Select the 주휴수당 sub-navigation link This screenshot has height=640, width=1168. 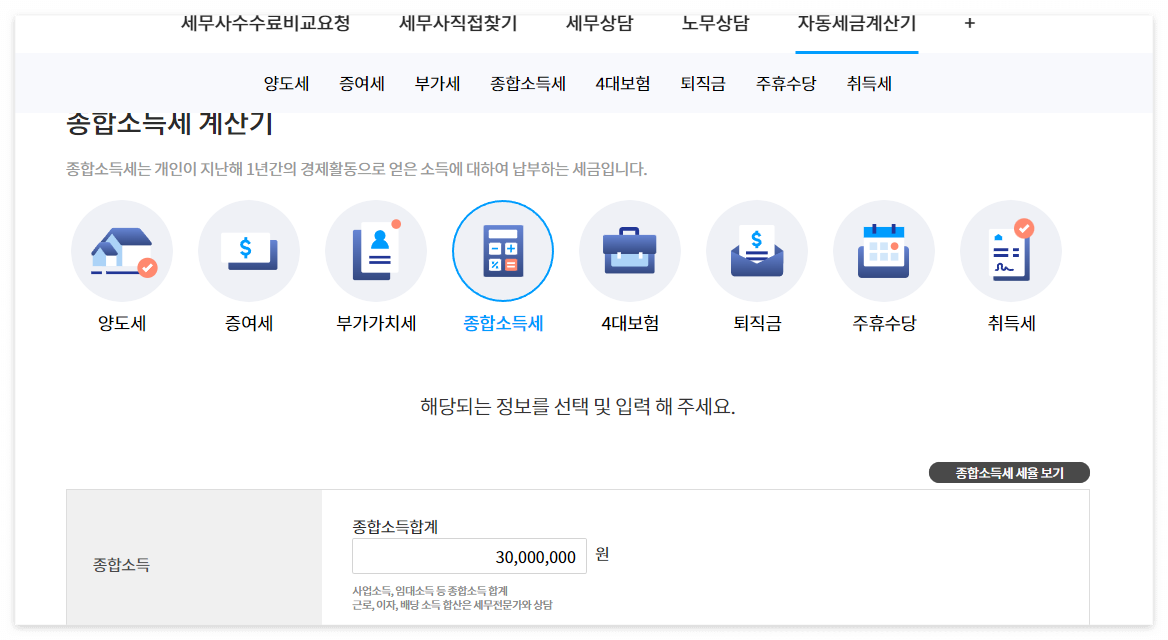[786, 85]
